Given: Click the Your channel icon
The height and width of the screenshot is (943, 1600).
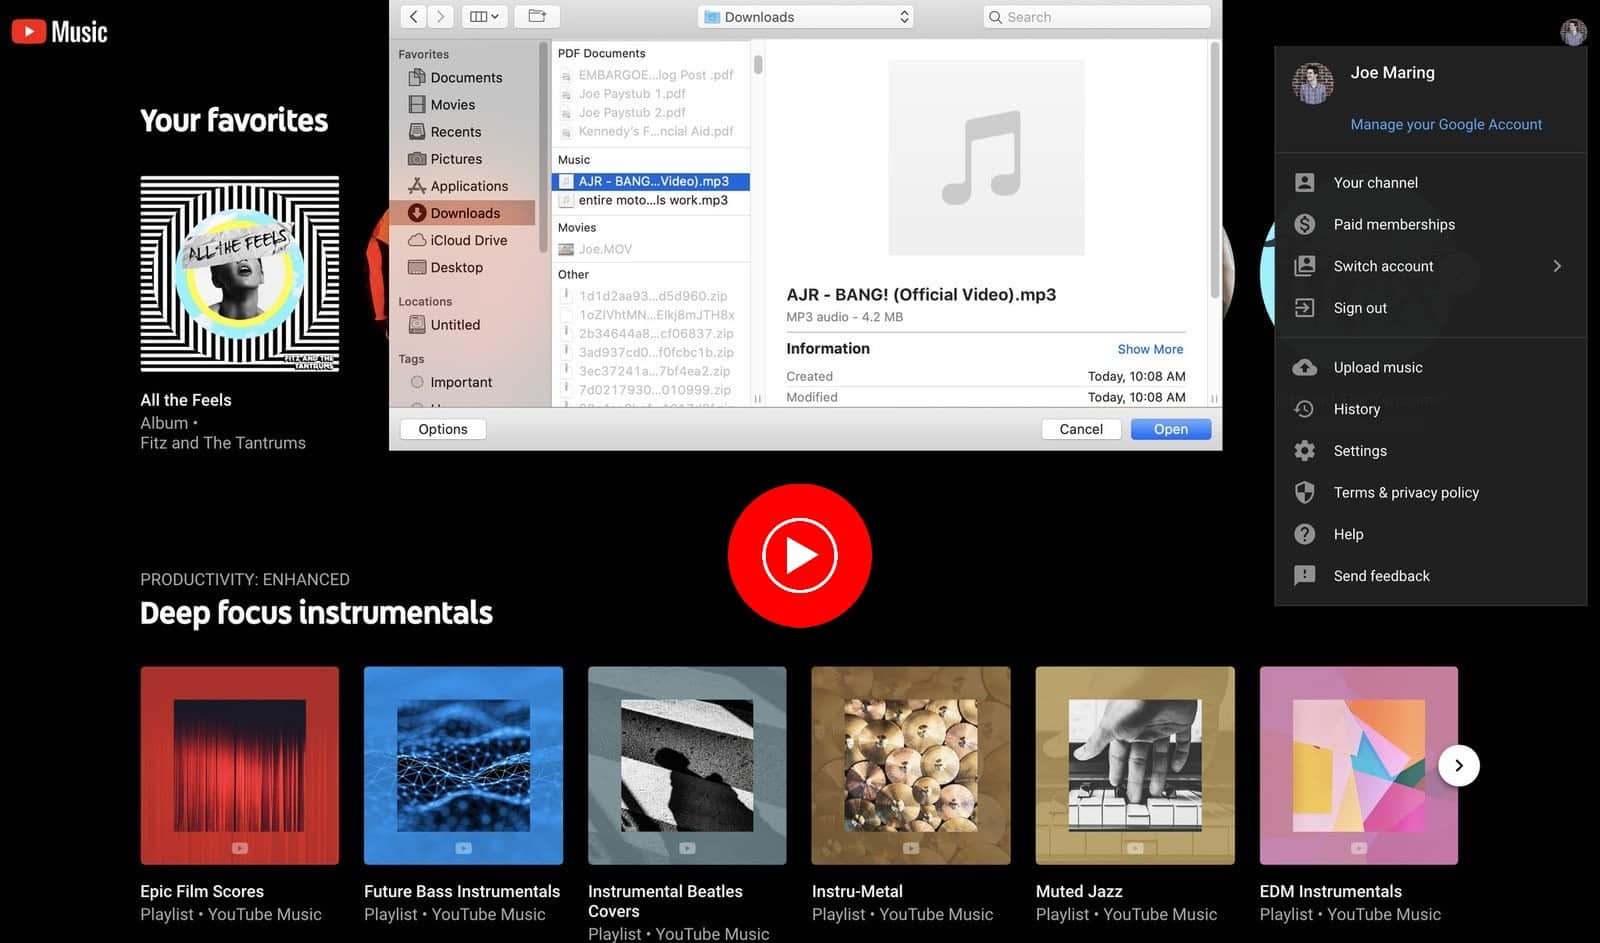Looking at the screenshot, I should coord(1305,182).
